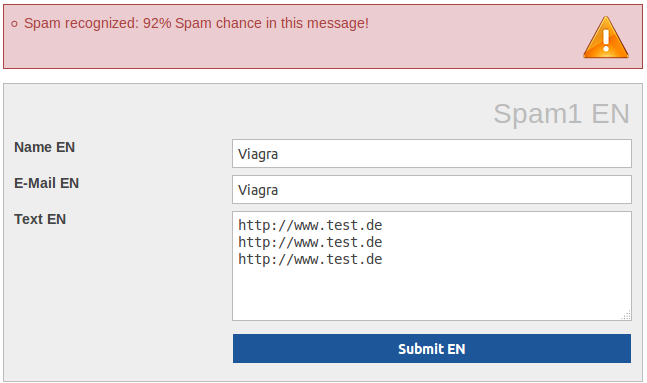Click the word Viagra in E-Mail EN field

click(258, 190)
